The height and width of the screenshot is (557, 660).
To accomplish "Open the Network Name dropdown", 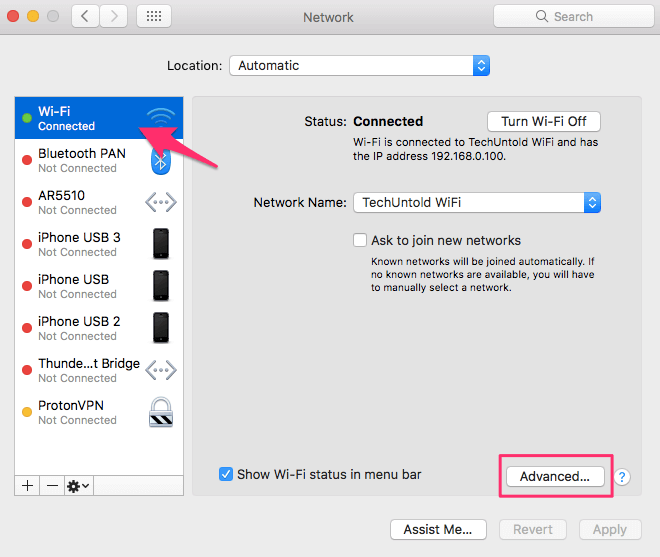I will coord(477,203).
